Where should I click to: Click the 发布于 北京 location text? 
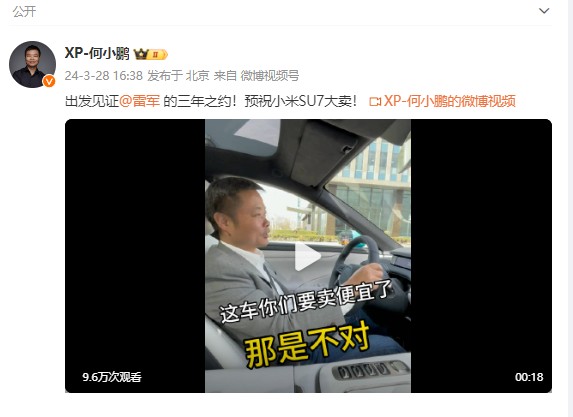(x=178, y=76)
